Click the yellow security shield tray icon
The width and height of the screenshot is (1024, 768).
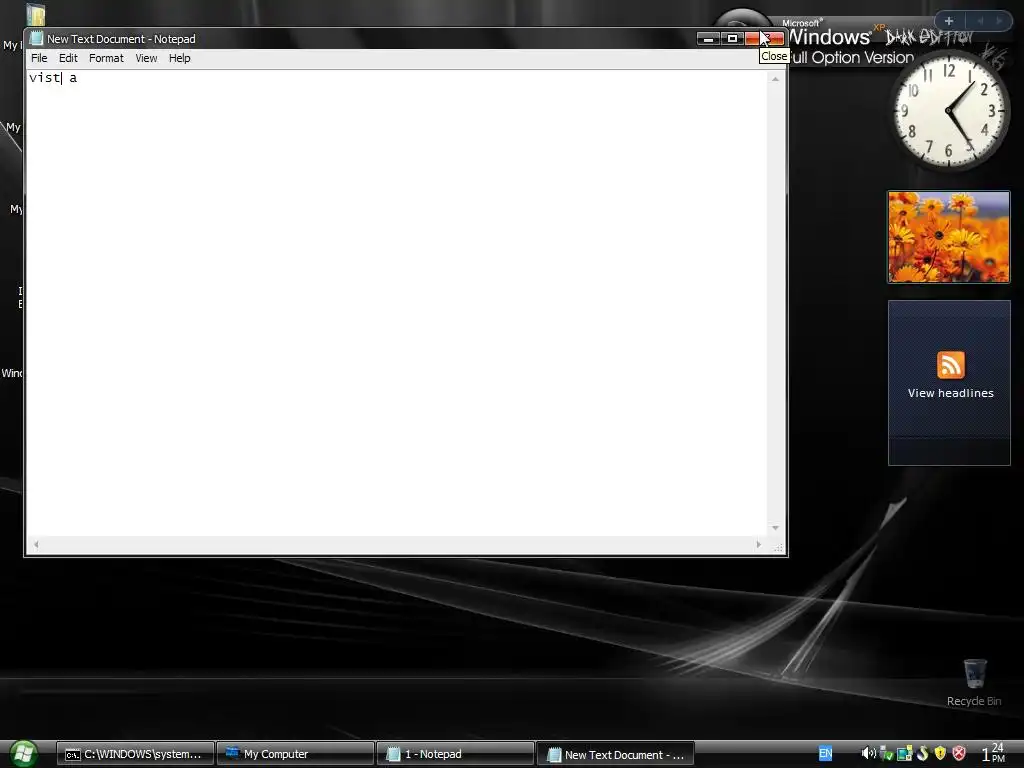[x=940, y=754]
